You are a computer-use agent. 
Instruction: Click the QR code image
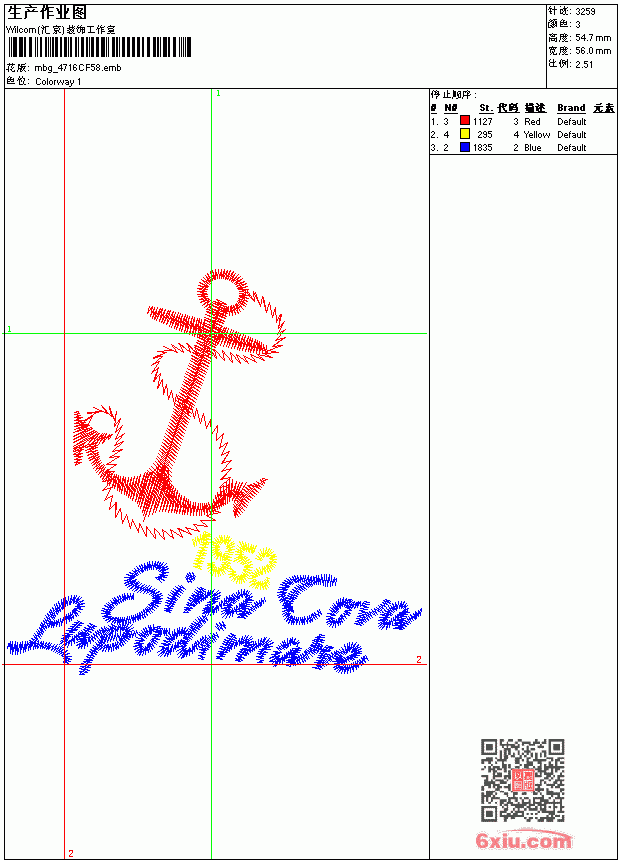click(x=522, y=780)
